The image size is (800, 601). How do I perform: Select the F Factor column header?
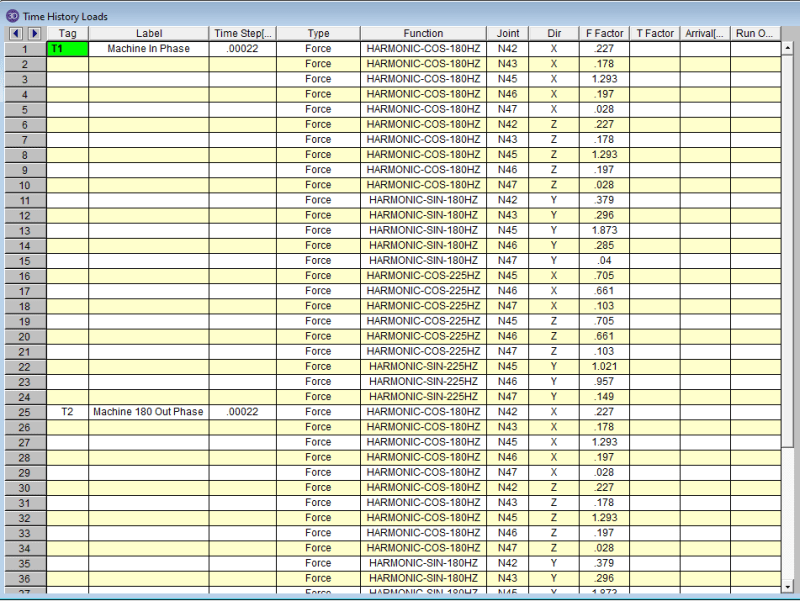(605, 34)
